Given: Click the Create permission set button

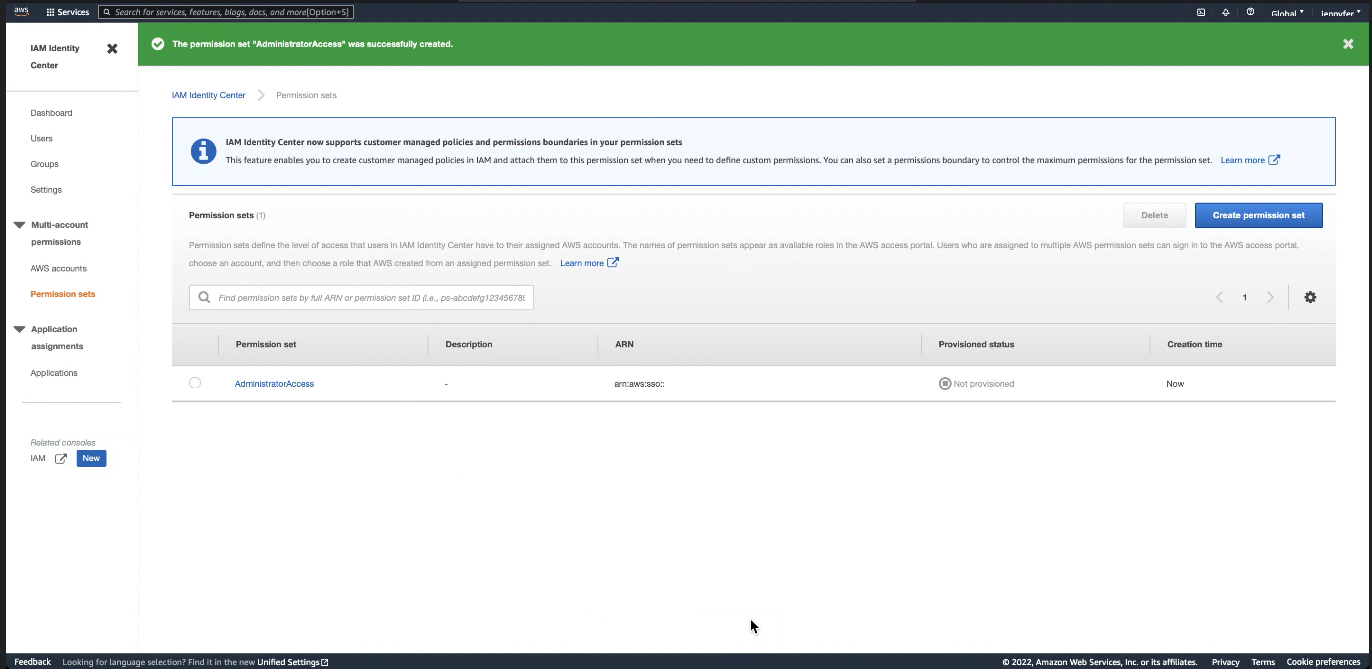Looking at the screenshot, I should coord(1258,215).
